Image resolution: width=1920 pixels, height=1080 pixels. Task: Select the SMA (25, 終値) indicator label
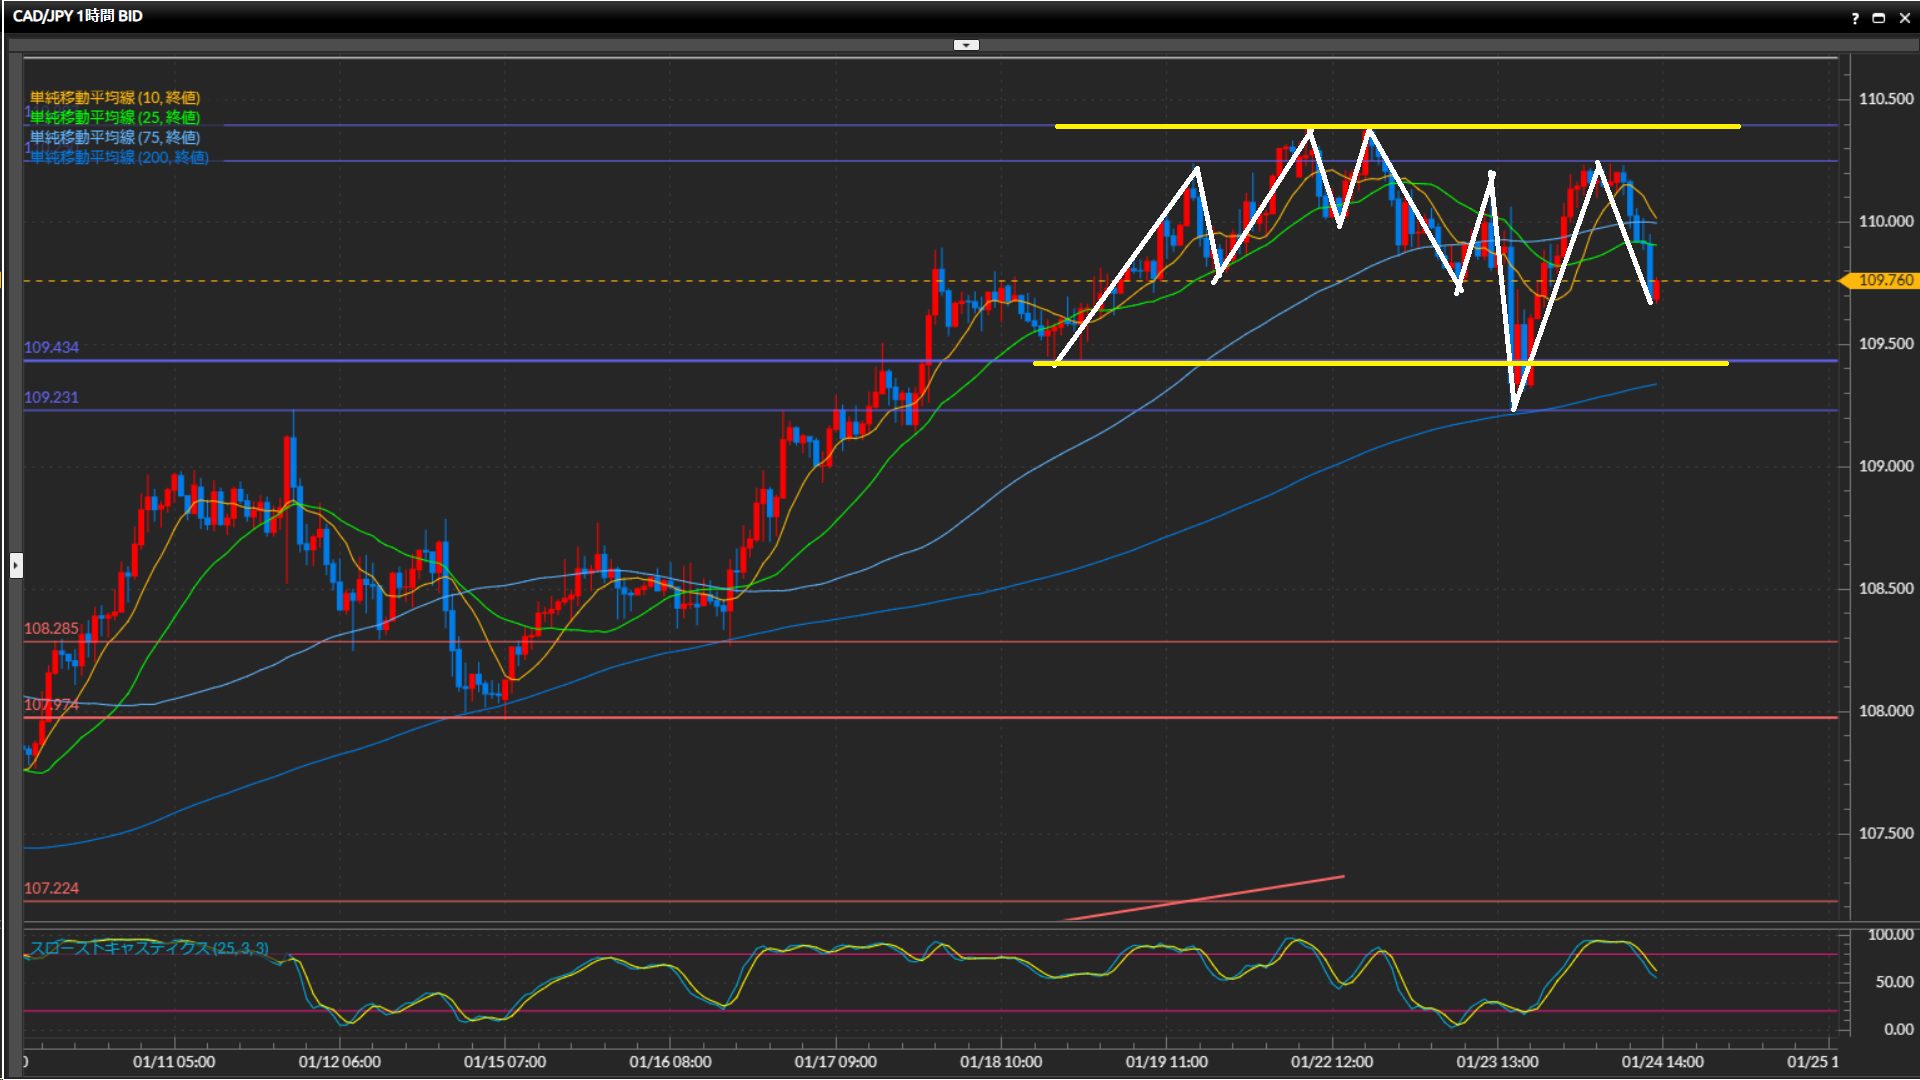(x=115, y=117)
